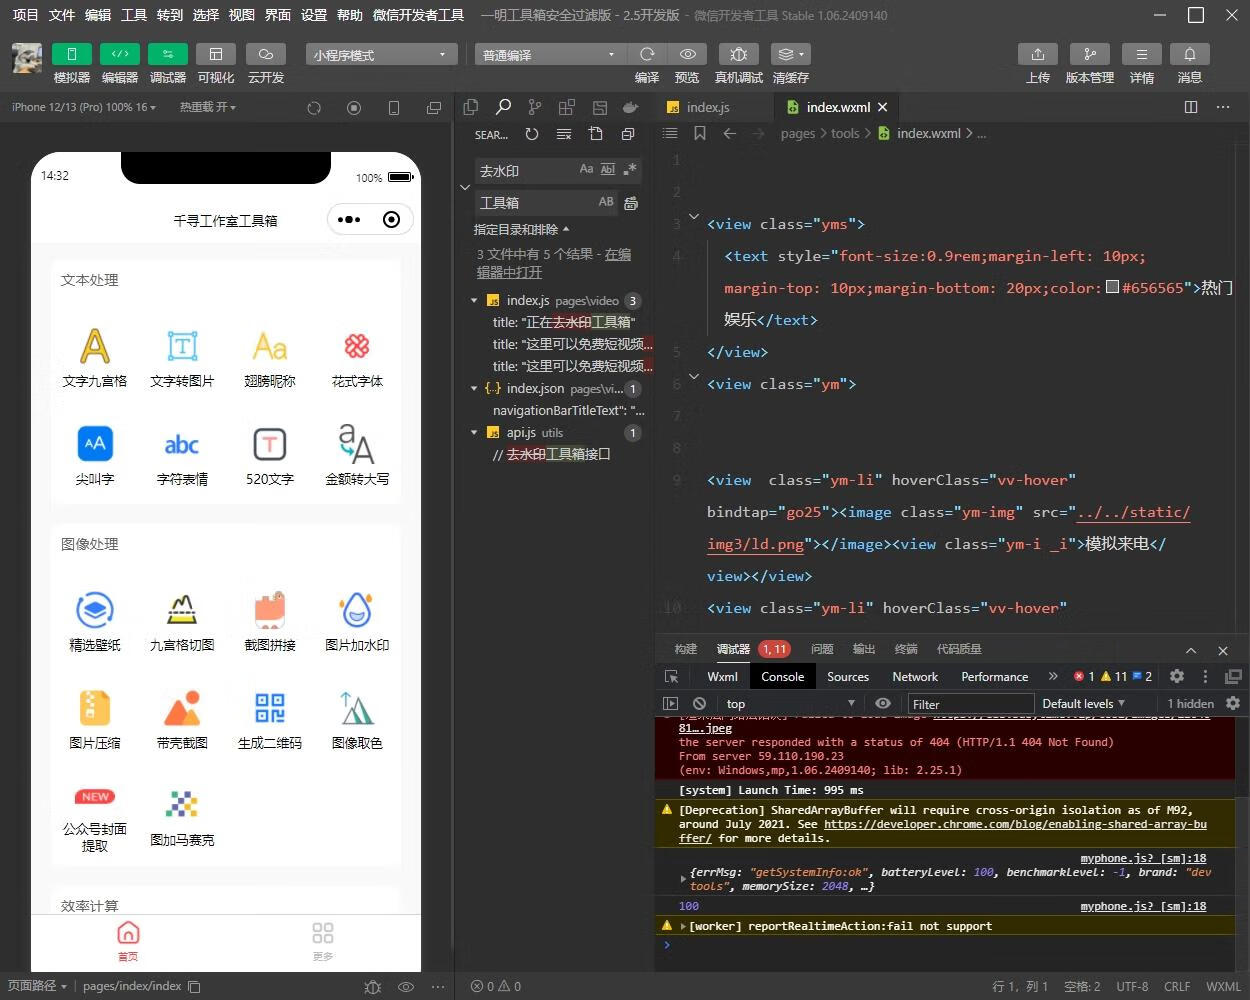Click the console Filter input field
Screen dimensions: 1250x1000
coord(969,704)
